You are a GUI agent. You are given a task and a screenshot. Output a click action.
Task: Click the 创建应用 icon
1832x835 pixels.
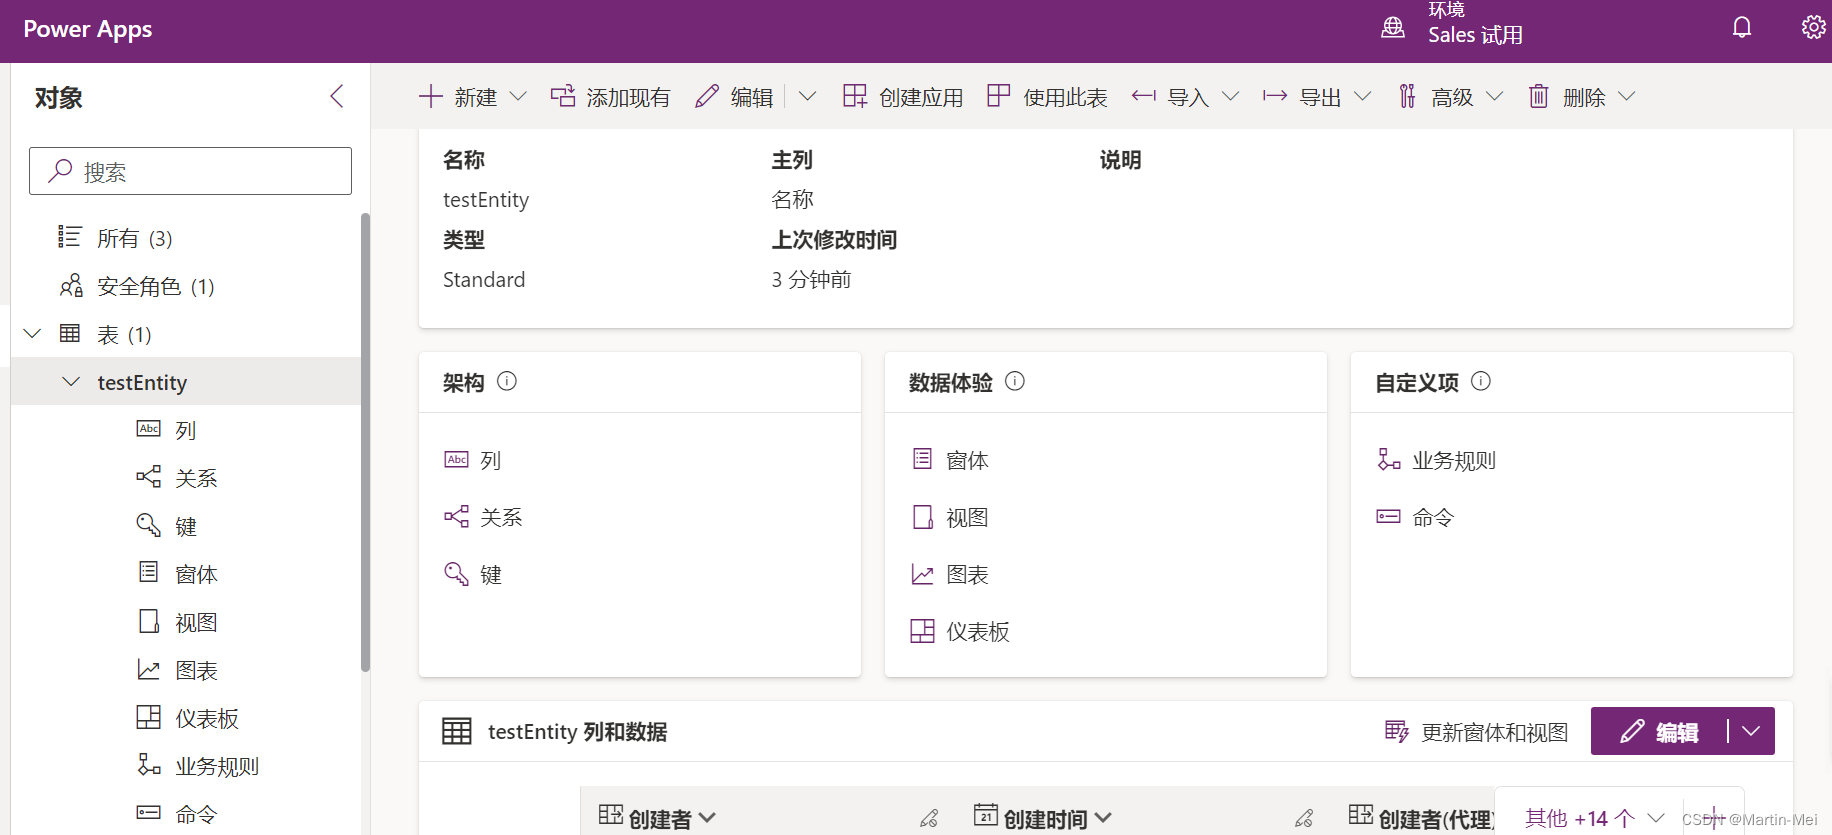855,96
